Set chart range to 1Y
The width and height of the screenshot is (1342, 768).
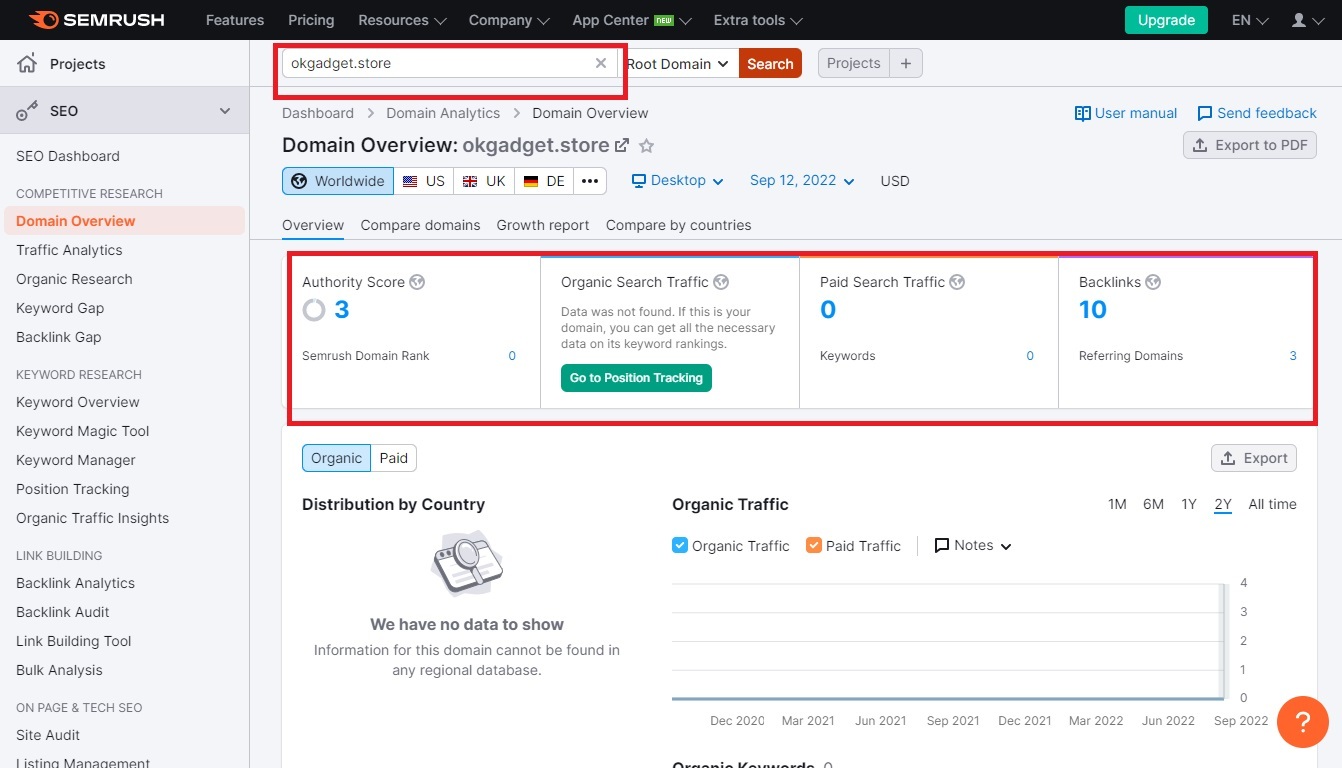[1188, 504]
